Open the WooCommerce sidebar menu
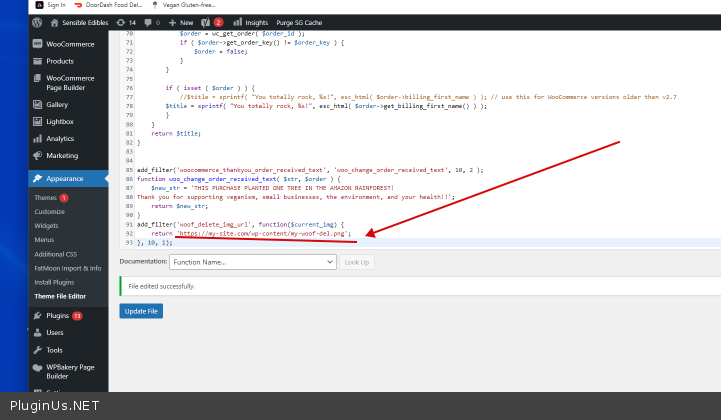Viewport: 721px width, 420px height. click(x=68, y=44)
